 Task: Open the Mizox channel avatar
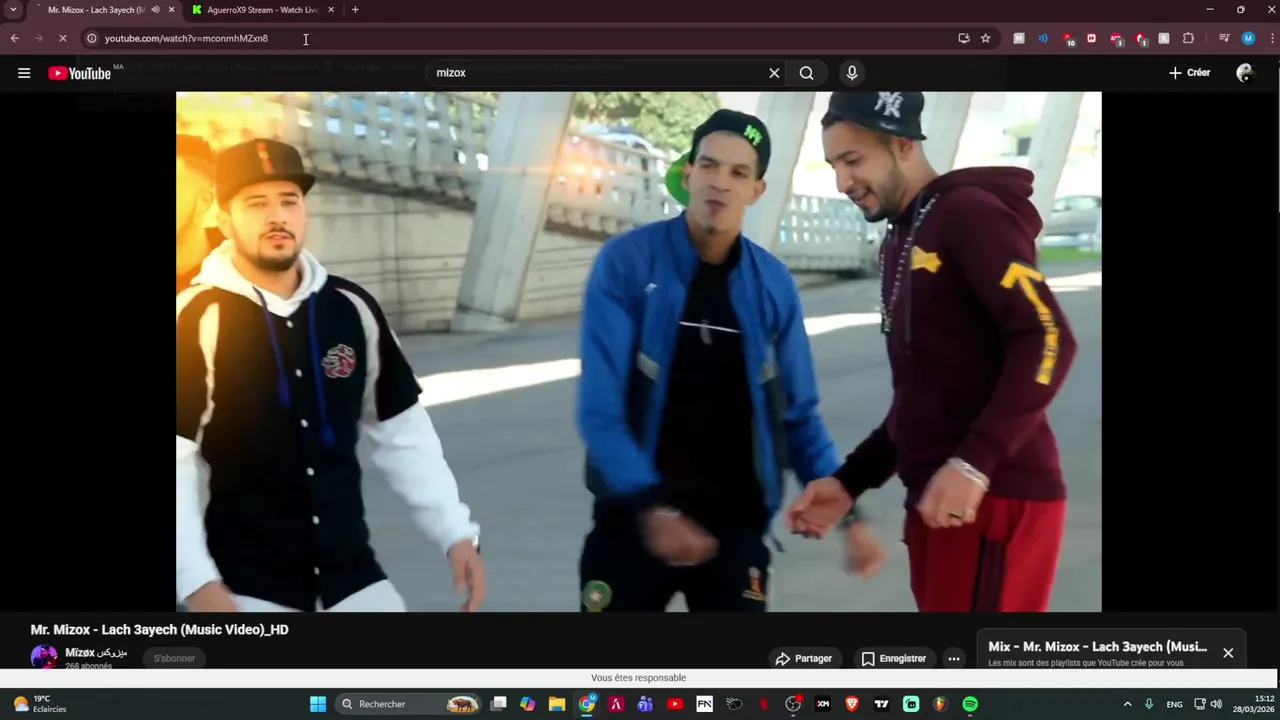pyautogui.click(x=43, y=657)
